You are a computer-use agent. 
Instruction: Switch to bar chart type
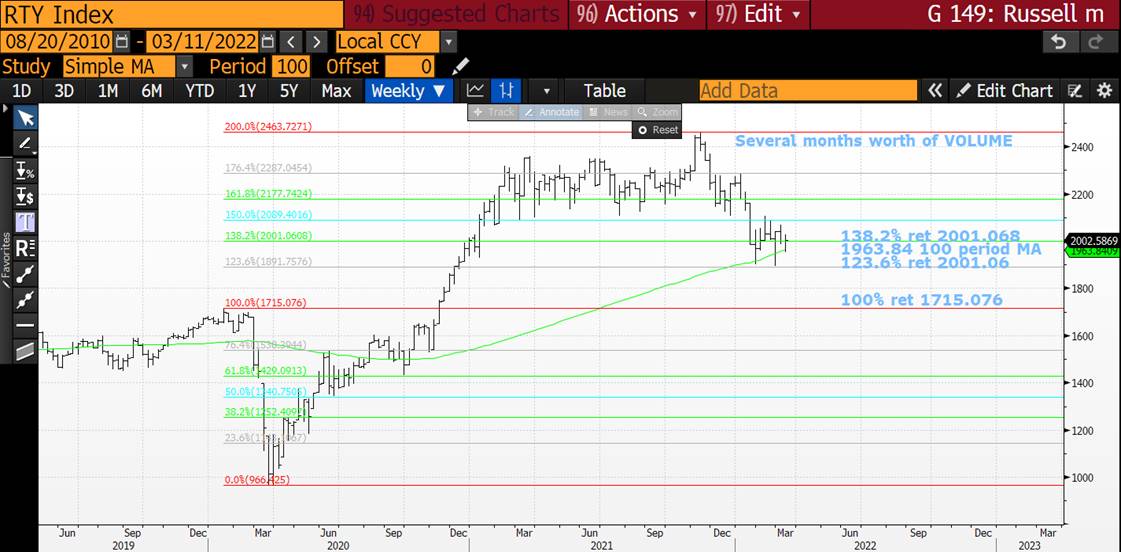point(507,91)
